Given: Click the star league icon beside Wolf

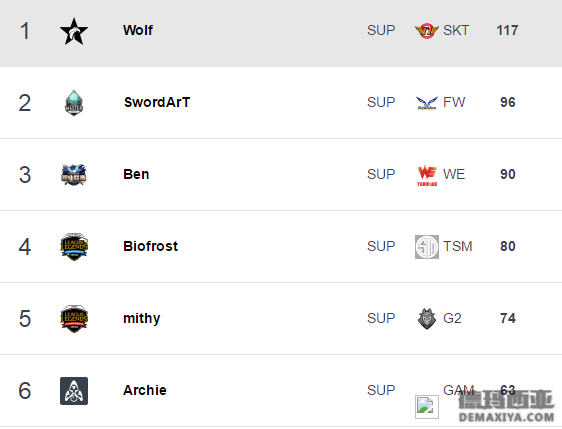Looking at the screenshot, I should [74, 32].
